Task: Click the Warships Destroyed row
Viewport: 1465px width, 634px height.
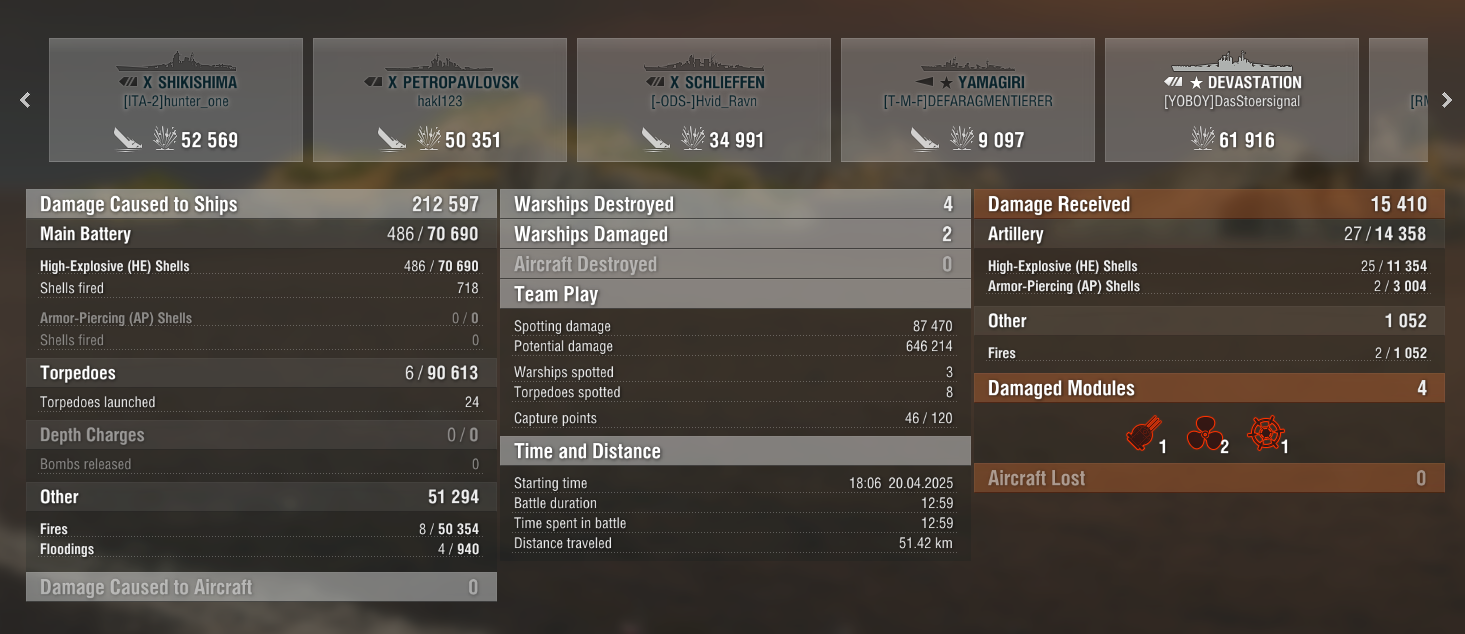Action: (x=735, y=204)
